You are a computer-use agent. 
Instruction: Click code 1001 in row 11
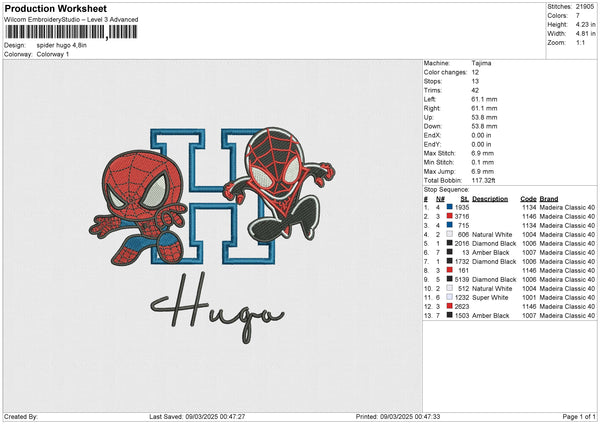[x=529, y=297]
